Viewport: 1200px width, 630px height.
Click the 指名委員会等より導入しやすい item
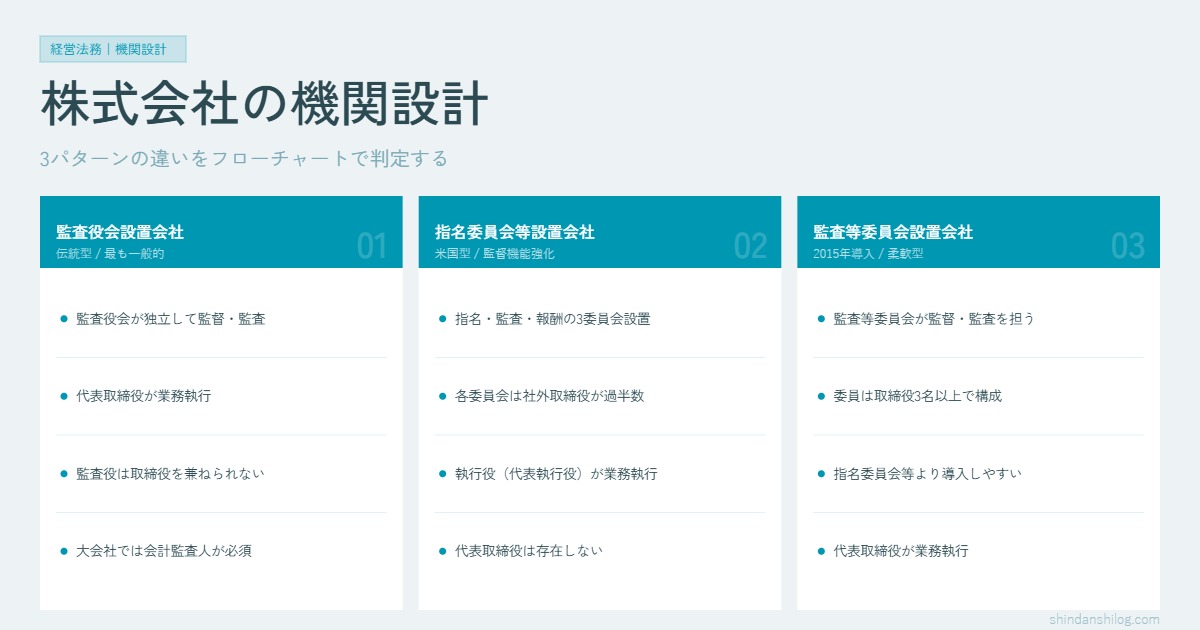click(x=927, y=474)
